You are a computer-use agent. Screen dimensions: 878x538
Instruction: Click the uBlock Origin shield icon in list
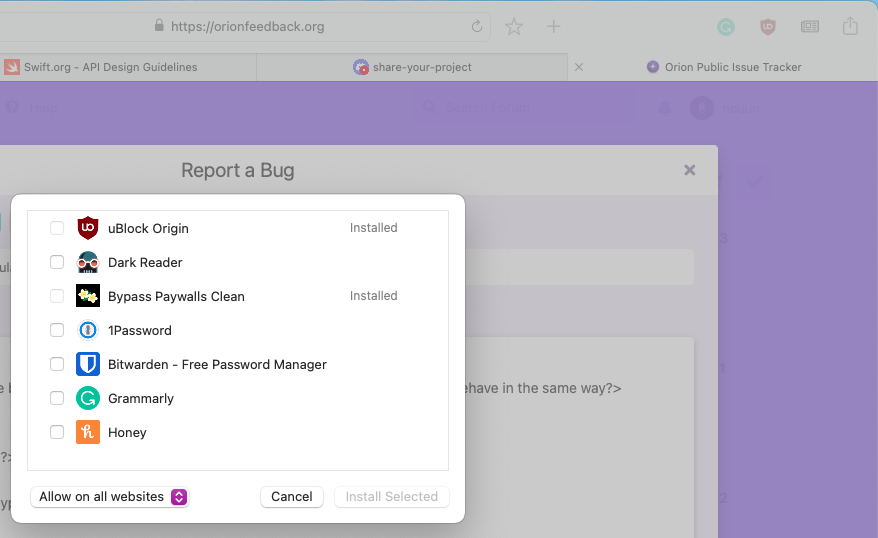[88, 228]
